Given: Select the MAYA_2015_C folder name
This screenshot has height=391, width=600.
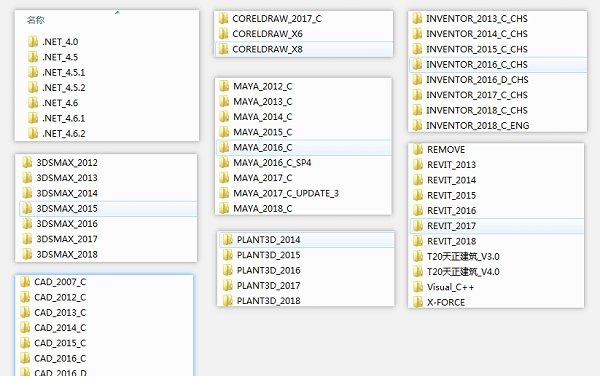Looking at the screenshot, I should [x=263, y=132].
